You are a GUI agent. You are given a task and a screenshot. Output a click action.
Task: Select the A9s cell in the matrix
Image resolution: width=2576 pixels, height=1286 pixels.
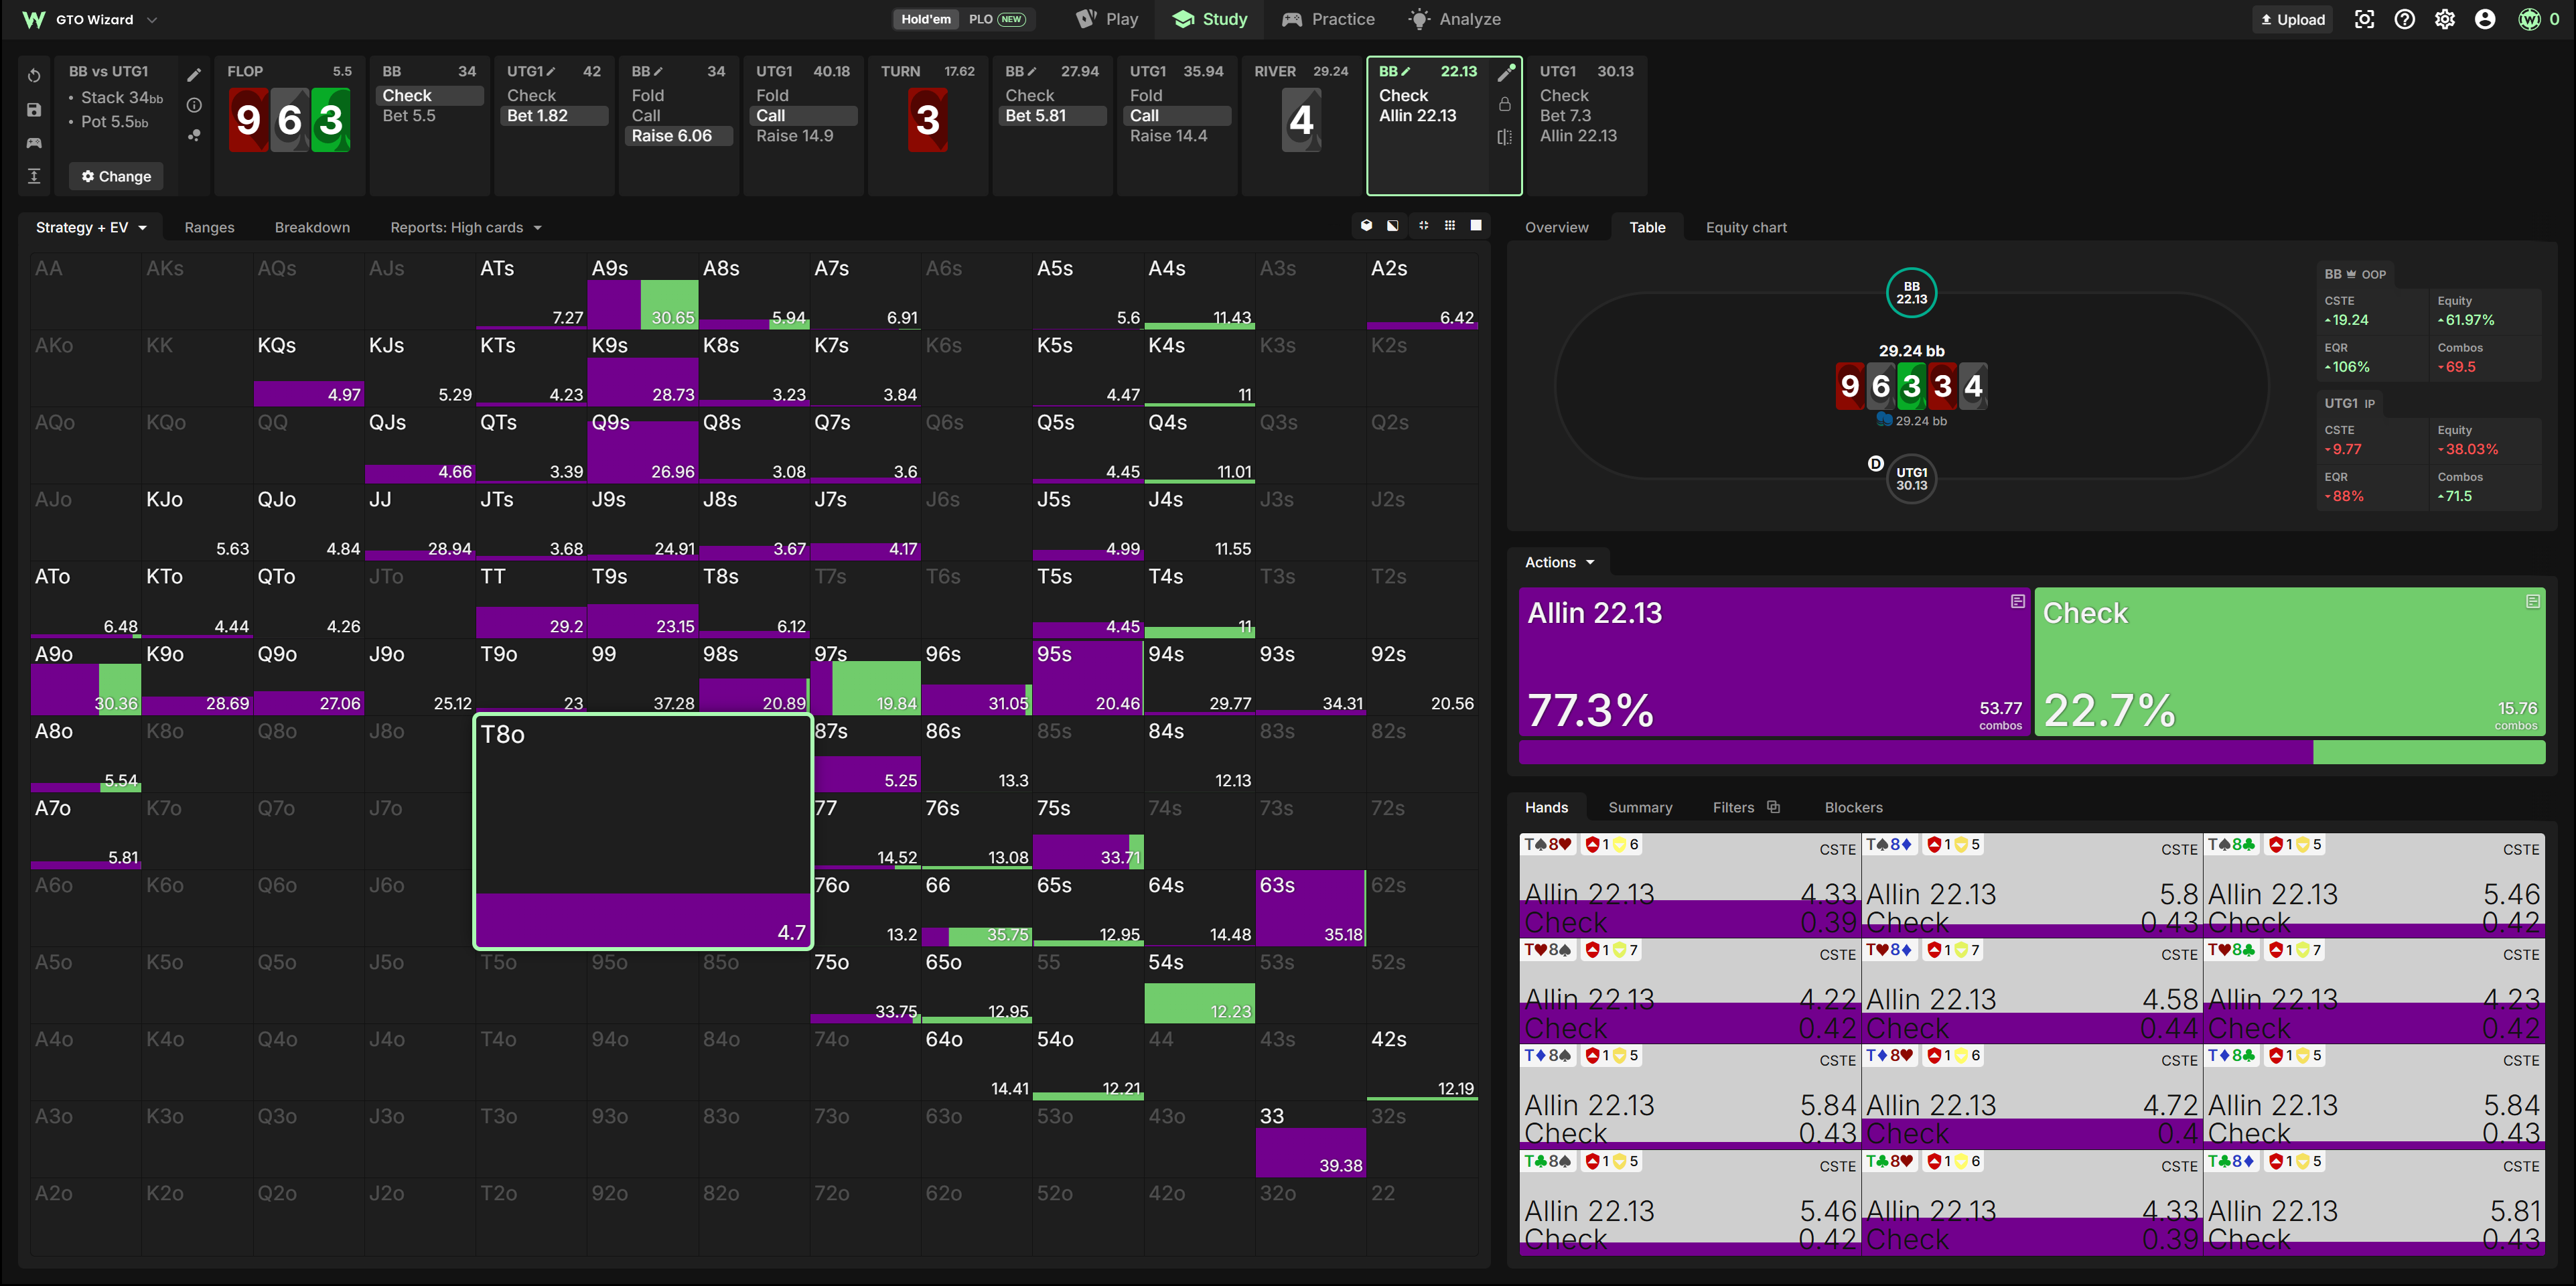642,292
